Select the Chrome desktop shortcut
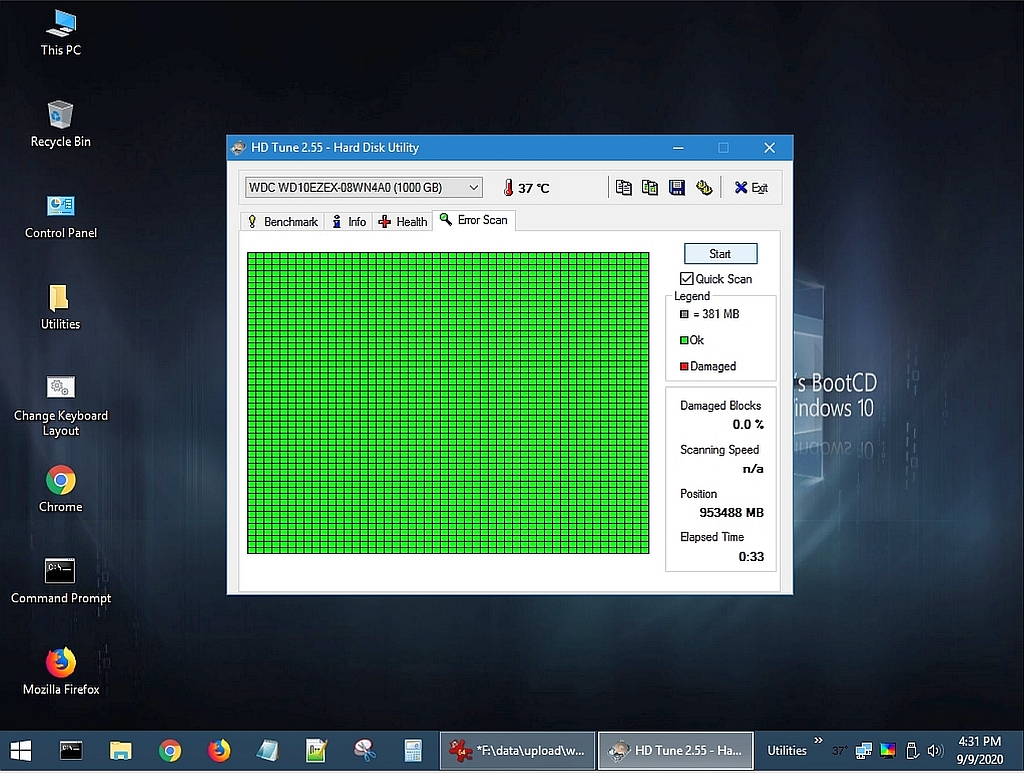 click(60, 490)
